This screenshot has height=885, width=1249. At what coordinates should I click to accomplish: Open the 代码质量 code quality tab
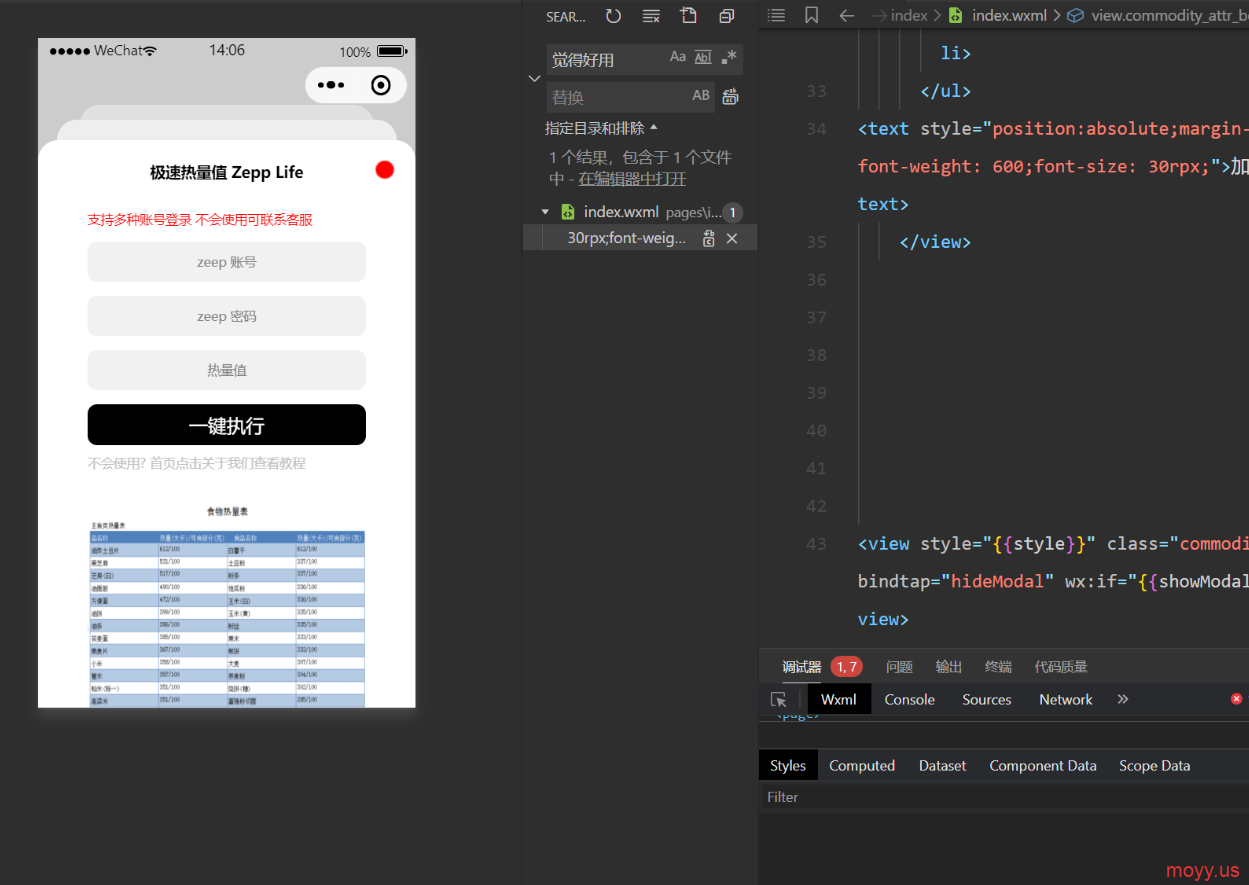point(1061,666)
